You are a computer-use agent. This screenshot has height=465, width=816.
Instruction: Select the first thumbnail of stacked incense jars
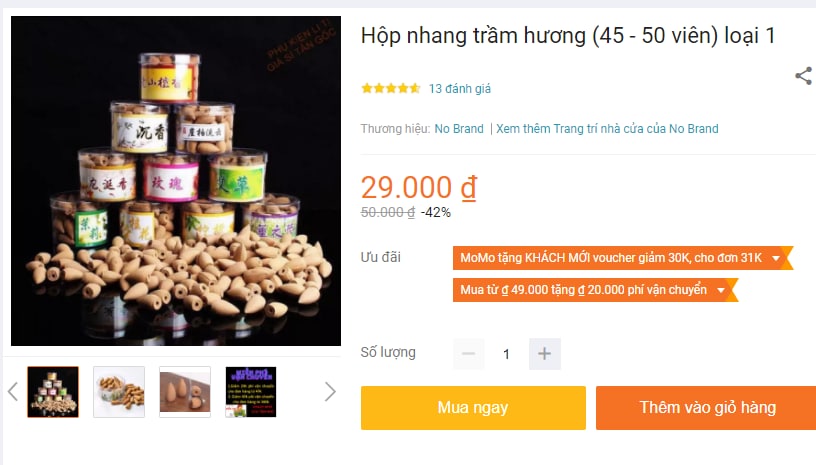click(x=53, y=392)
